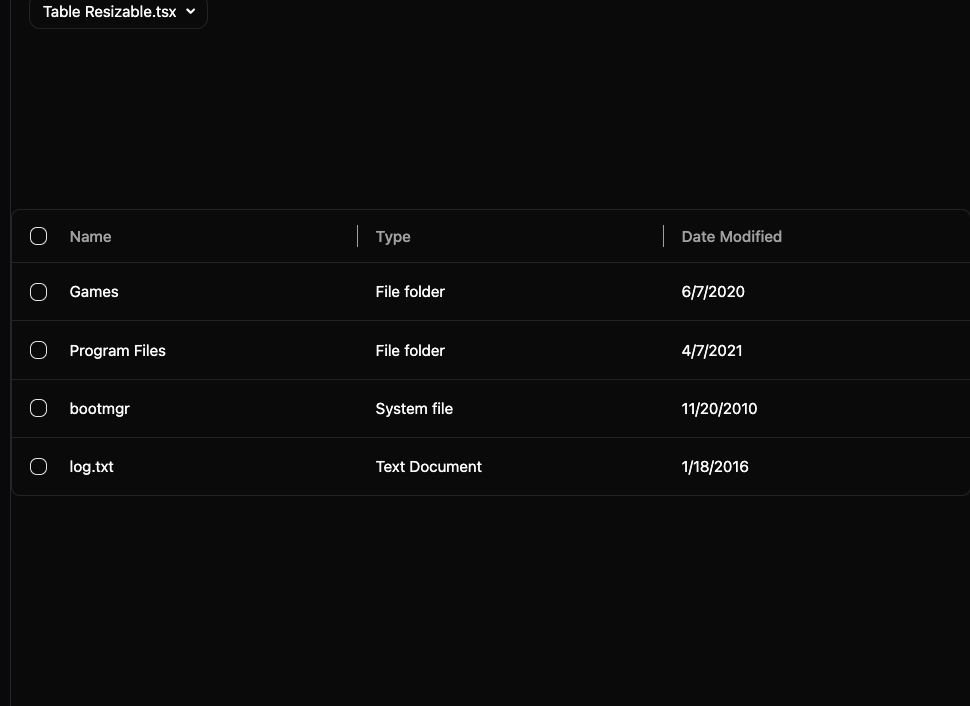Enable the log.txt row checkbox

[x=38, y=467]
